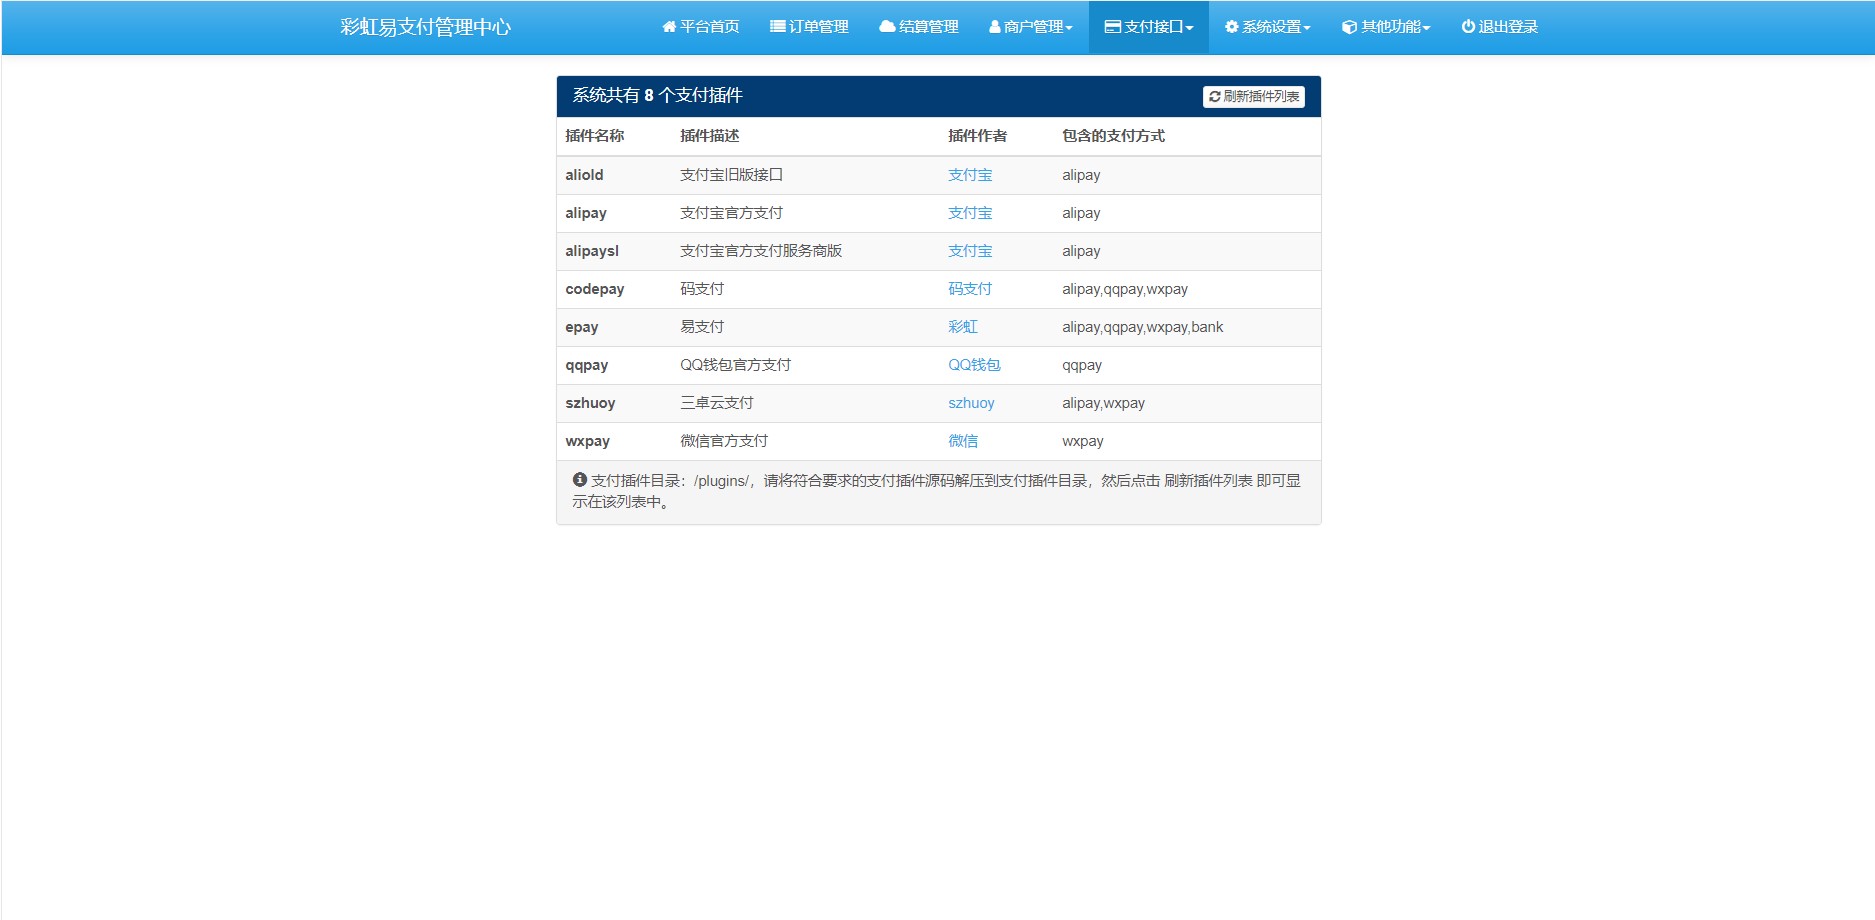Screen dimensions: 1875x920
Task: Click the home icon beside 平台首页
Action: 669,27
